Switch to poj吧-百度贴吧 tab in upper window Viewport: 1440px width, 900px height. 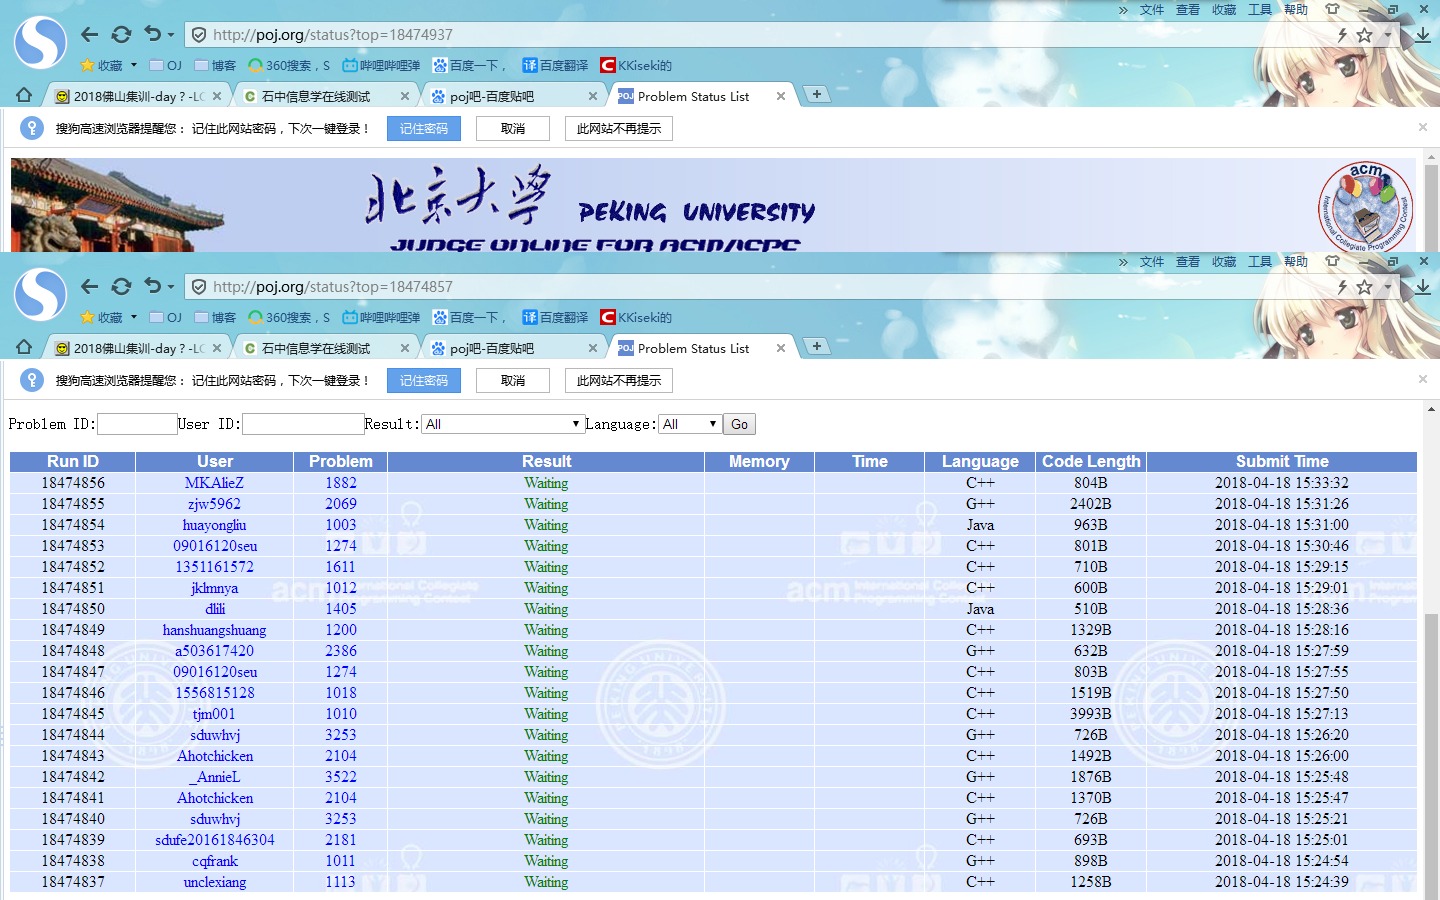coord(514,96)
